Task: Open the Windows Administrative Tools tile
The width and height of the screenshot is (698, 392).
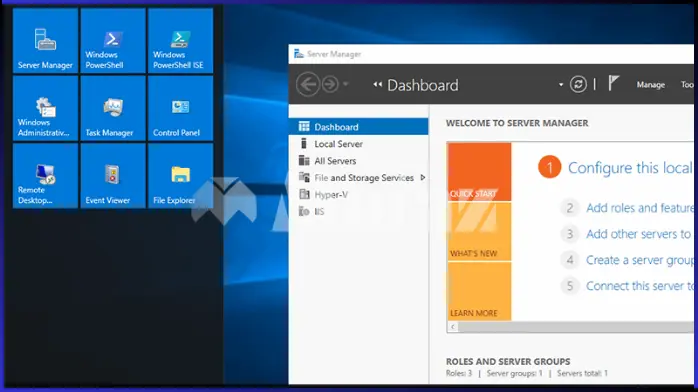Action: (x=45, y=108)
